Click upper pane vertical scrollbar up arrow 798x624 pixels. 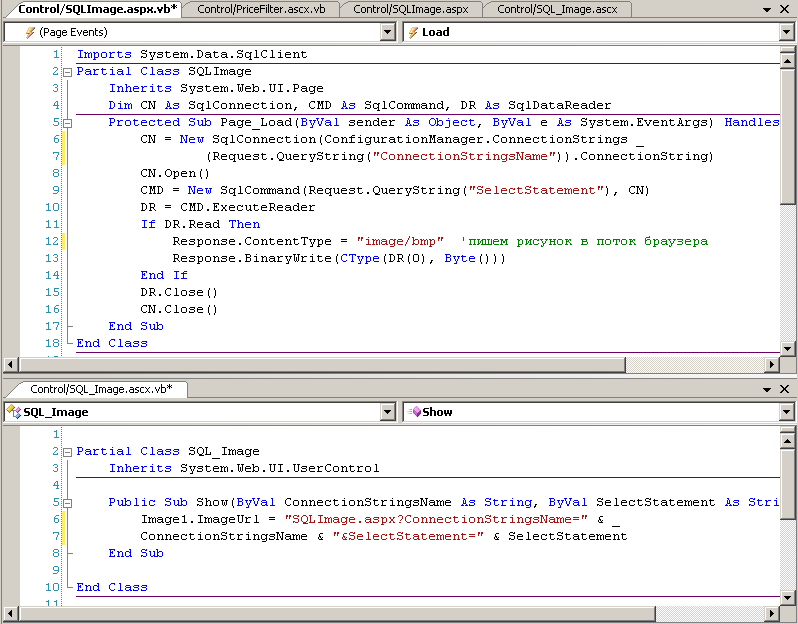787,61
